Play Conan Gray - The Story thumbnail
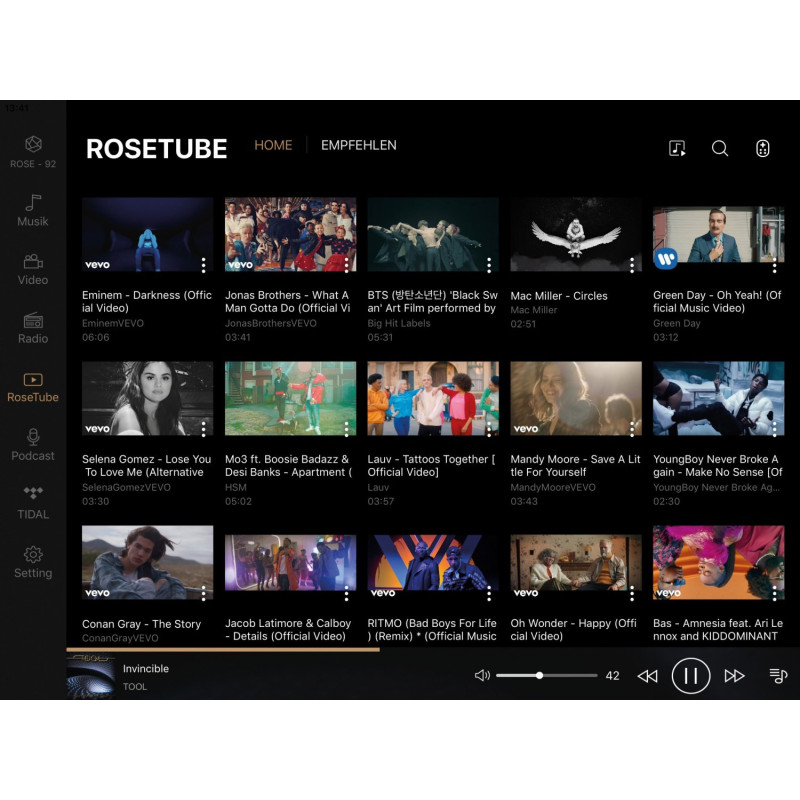Screen dimensions: 800x800 [147, 562]
